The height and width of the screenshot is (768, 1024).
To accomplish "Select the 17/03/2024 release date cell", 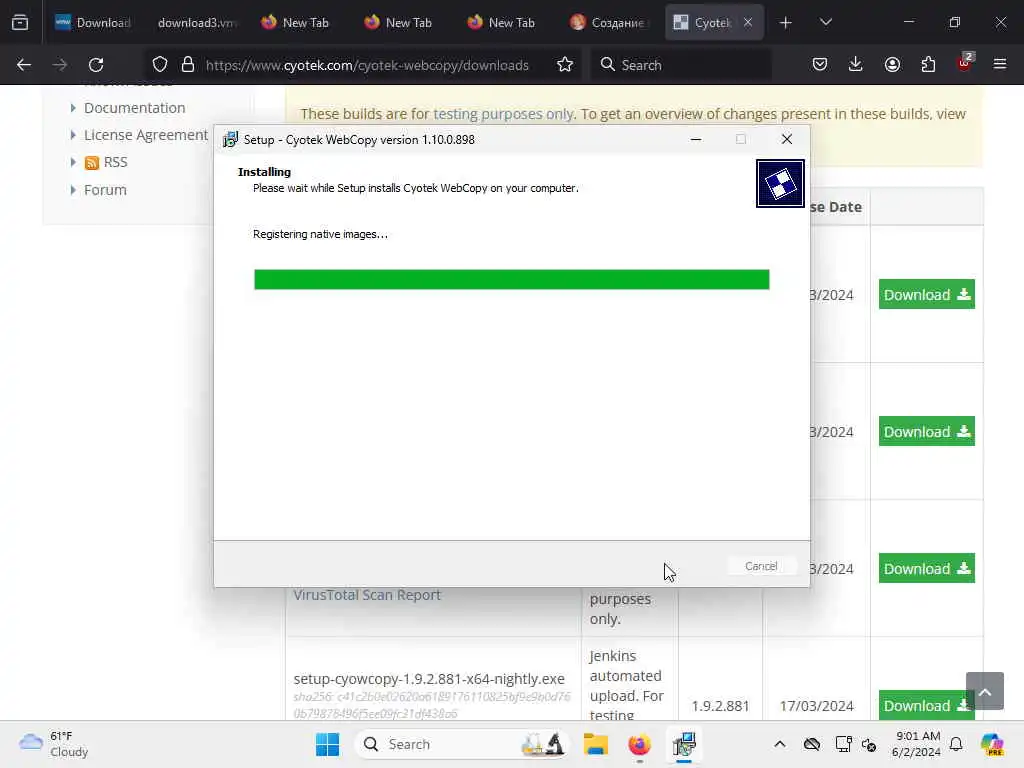I will click(x=816, y=706).
